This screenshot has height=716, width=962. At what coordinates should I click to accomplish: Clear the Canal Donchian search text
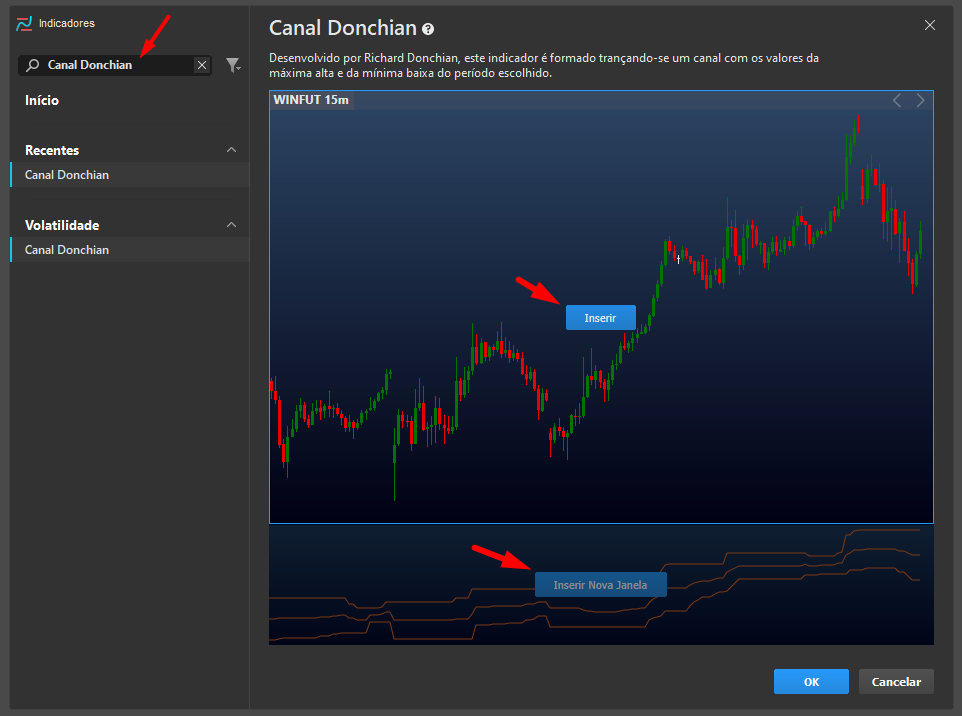click(x=202, y=65)
